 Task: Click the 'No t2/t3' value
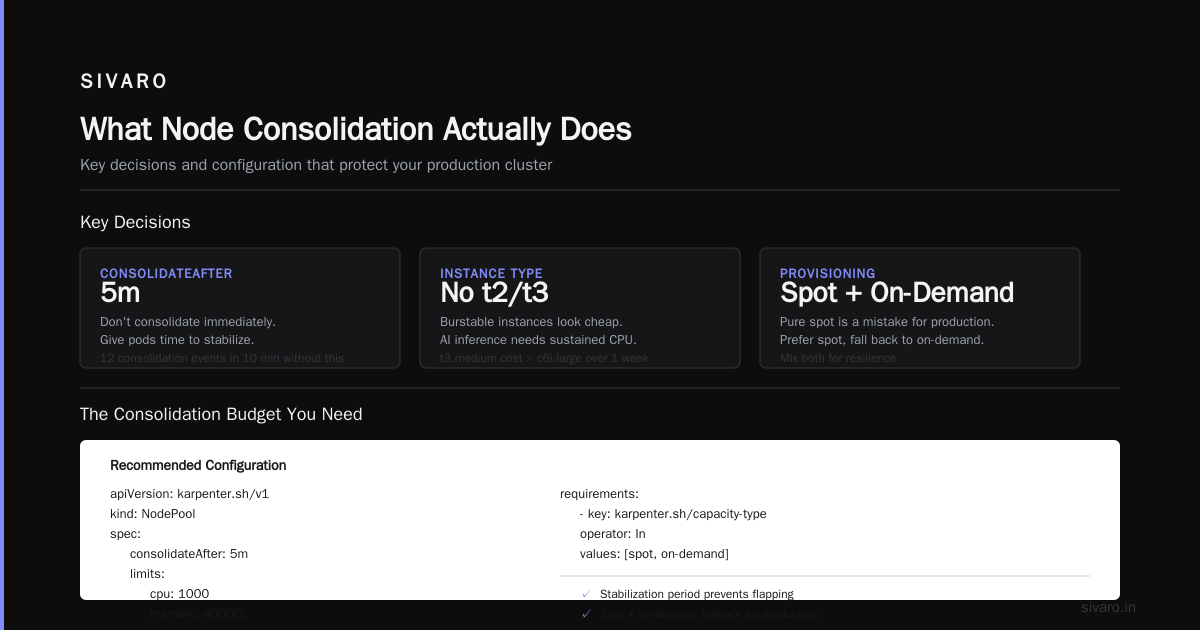pos(494,293)
